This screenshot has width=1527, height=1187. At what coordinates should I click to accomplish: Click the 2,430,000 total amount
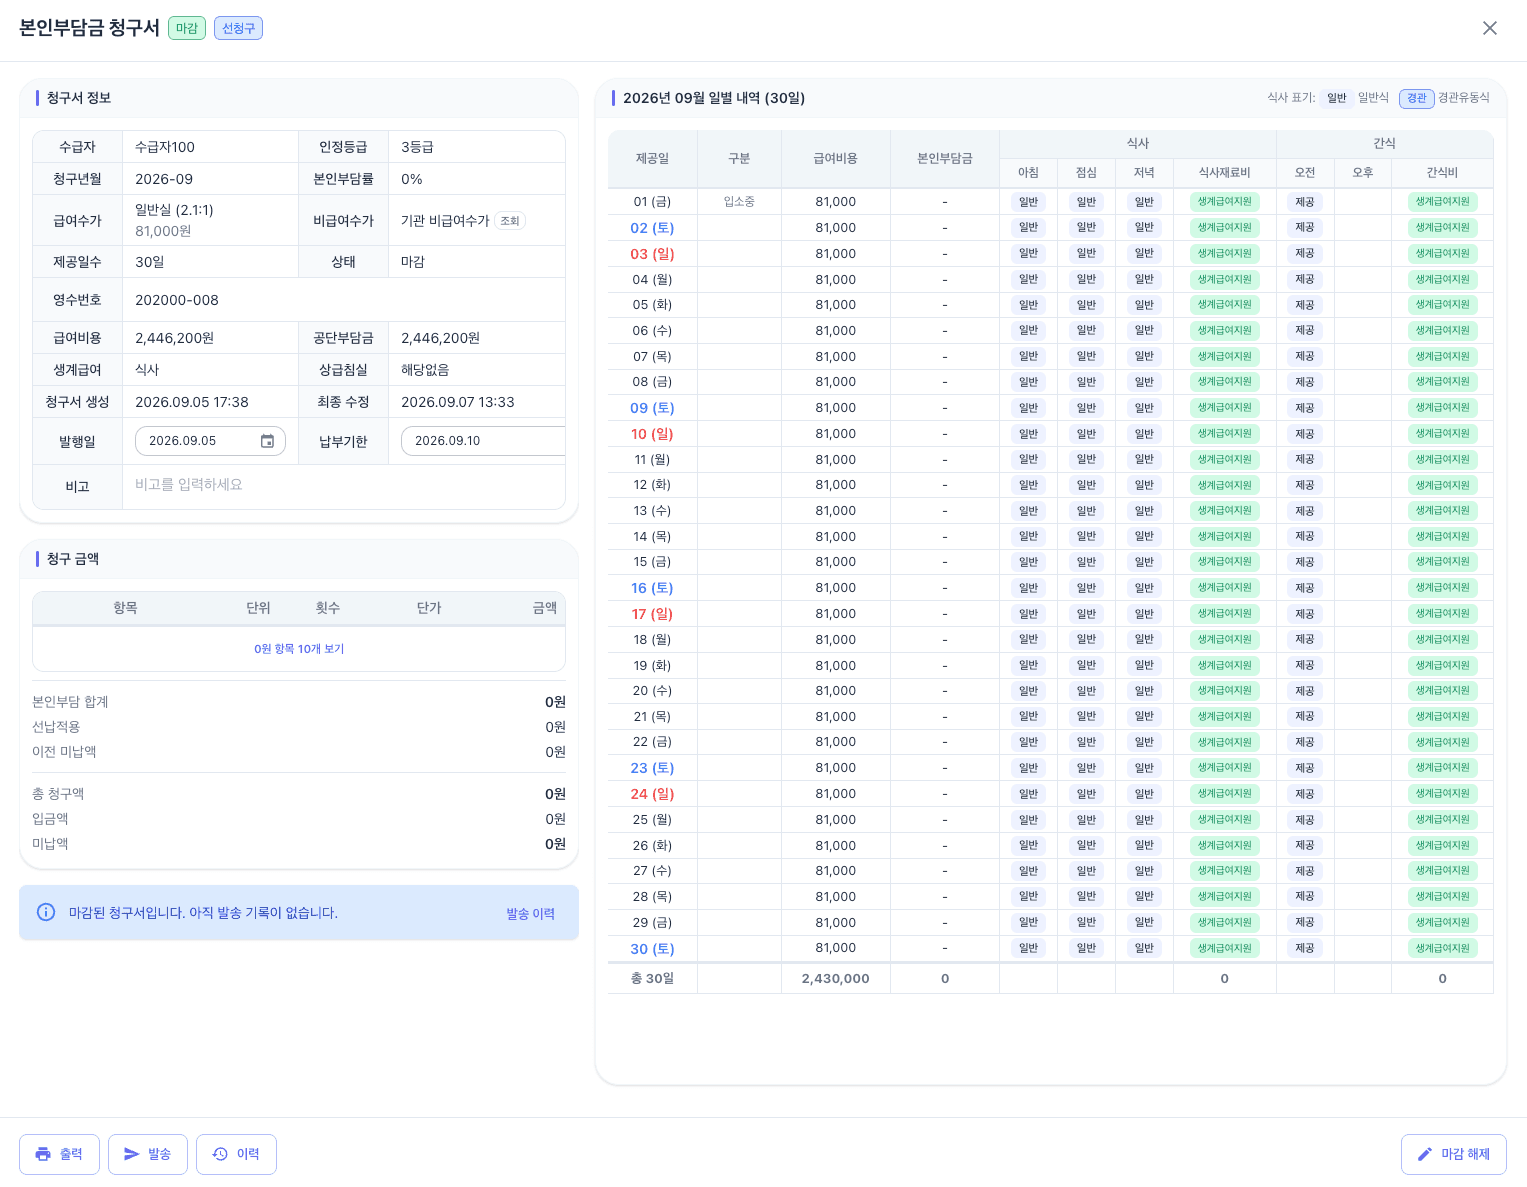click(835, 979)
